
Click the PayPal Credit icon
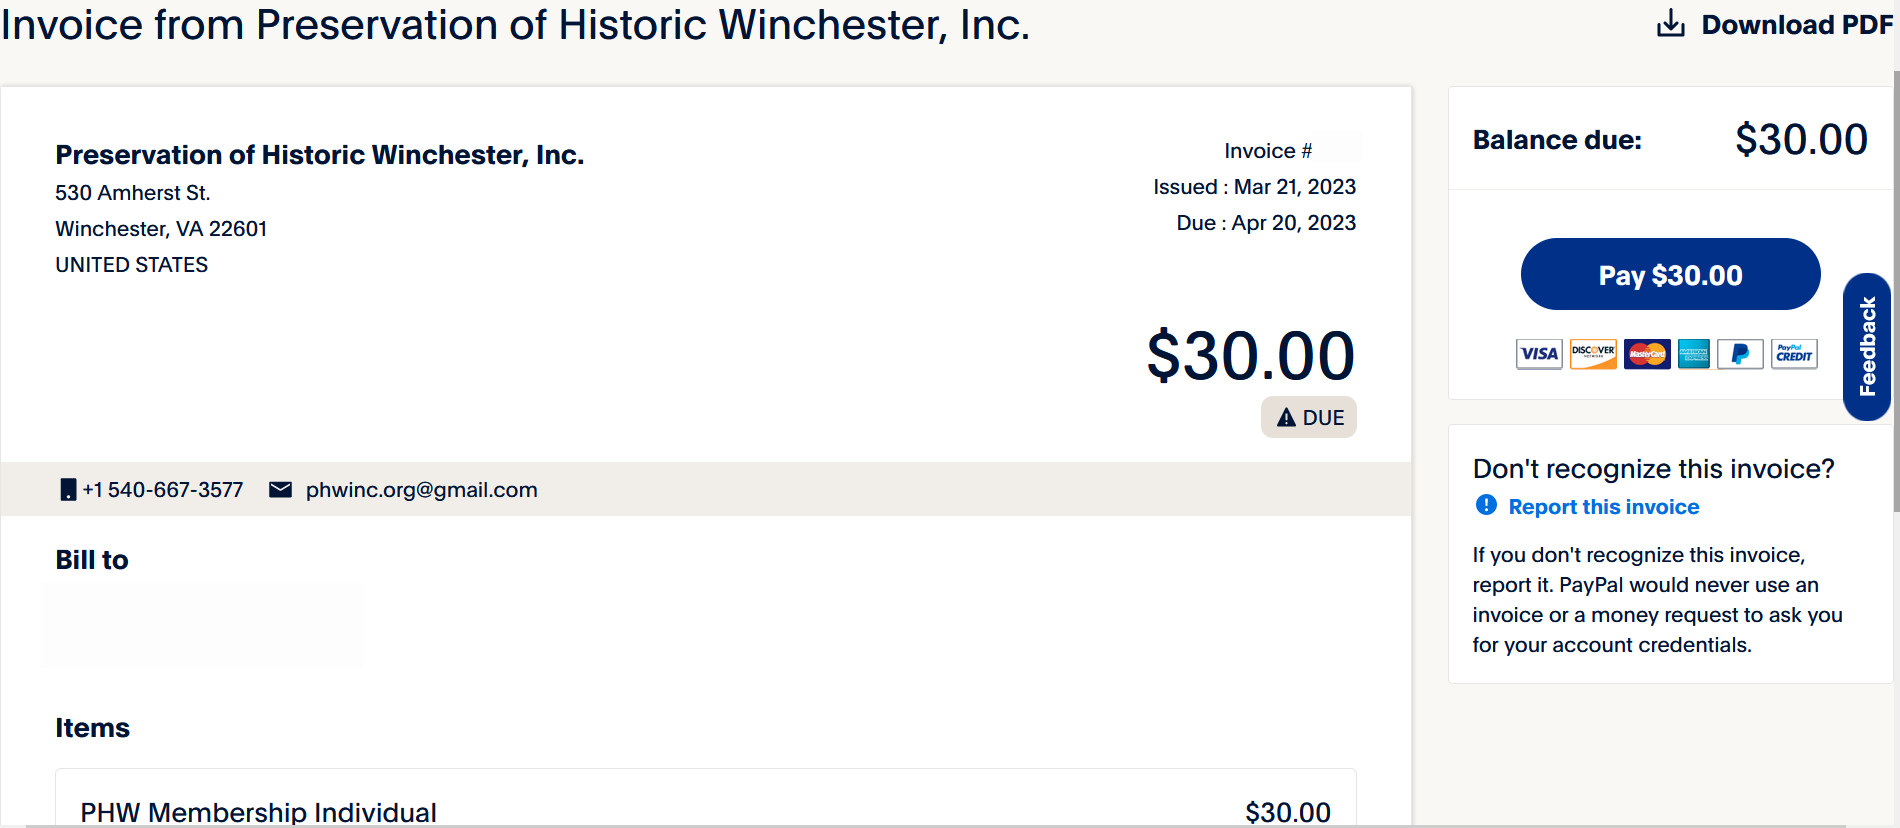click(x=1794, y=354)
